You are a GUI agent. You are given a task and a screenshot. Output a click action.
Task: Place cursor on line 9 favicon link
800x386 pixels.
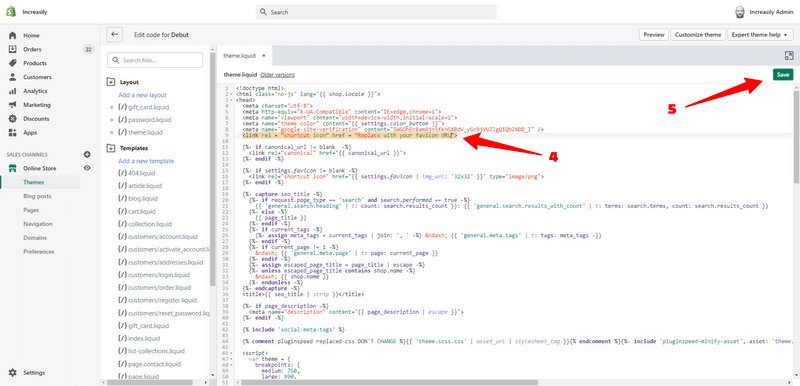point(349,137)
